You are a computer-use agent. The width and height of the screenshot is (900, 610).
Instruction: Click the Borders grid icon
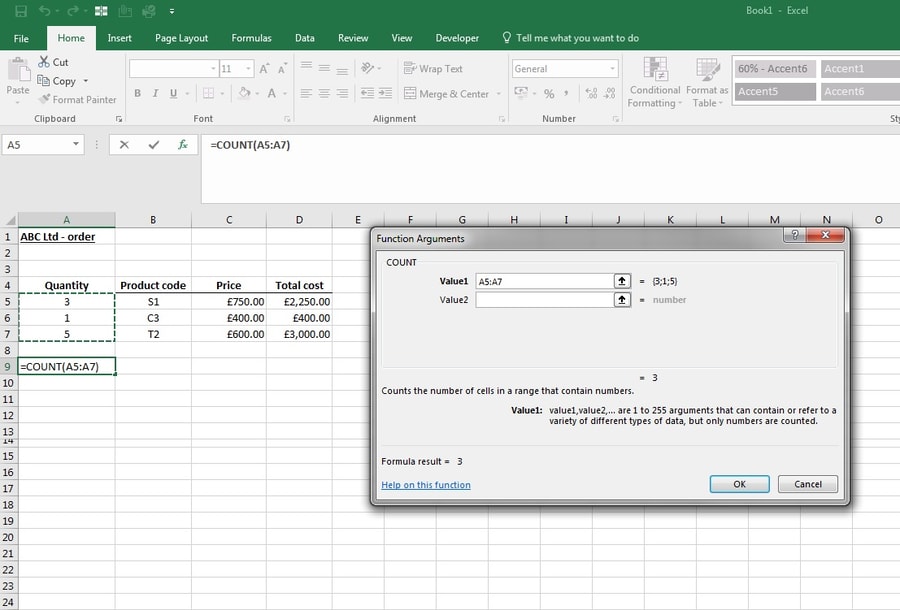click(x=208, y=93)
